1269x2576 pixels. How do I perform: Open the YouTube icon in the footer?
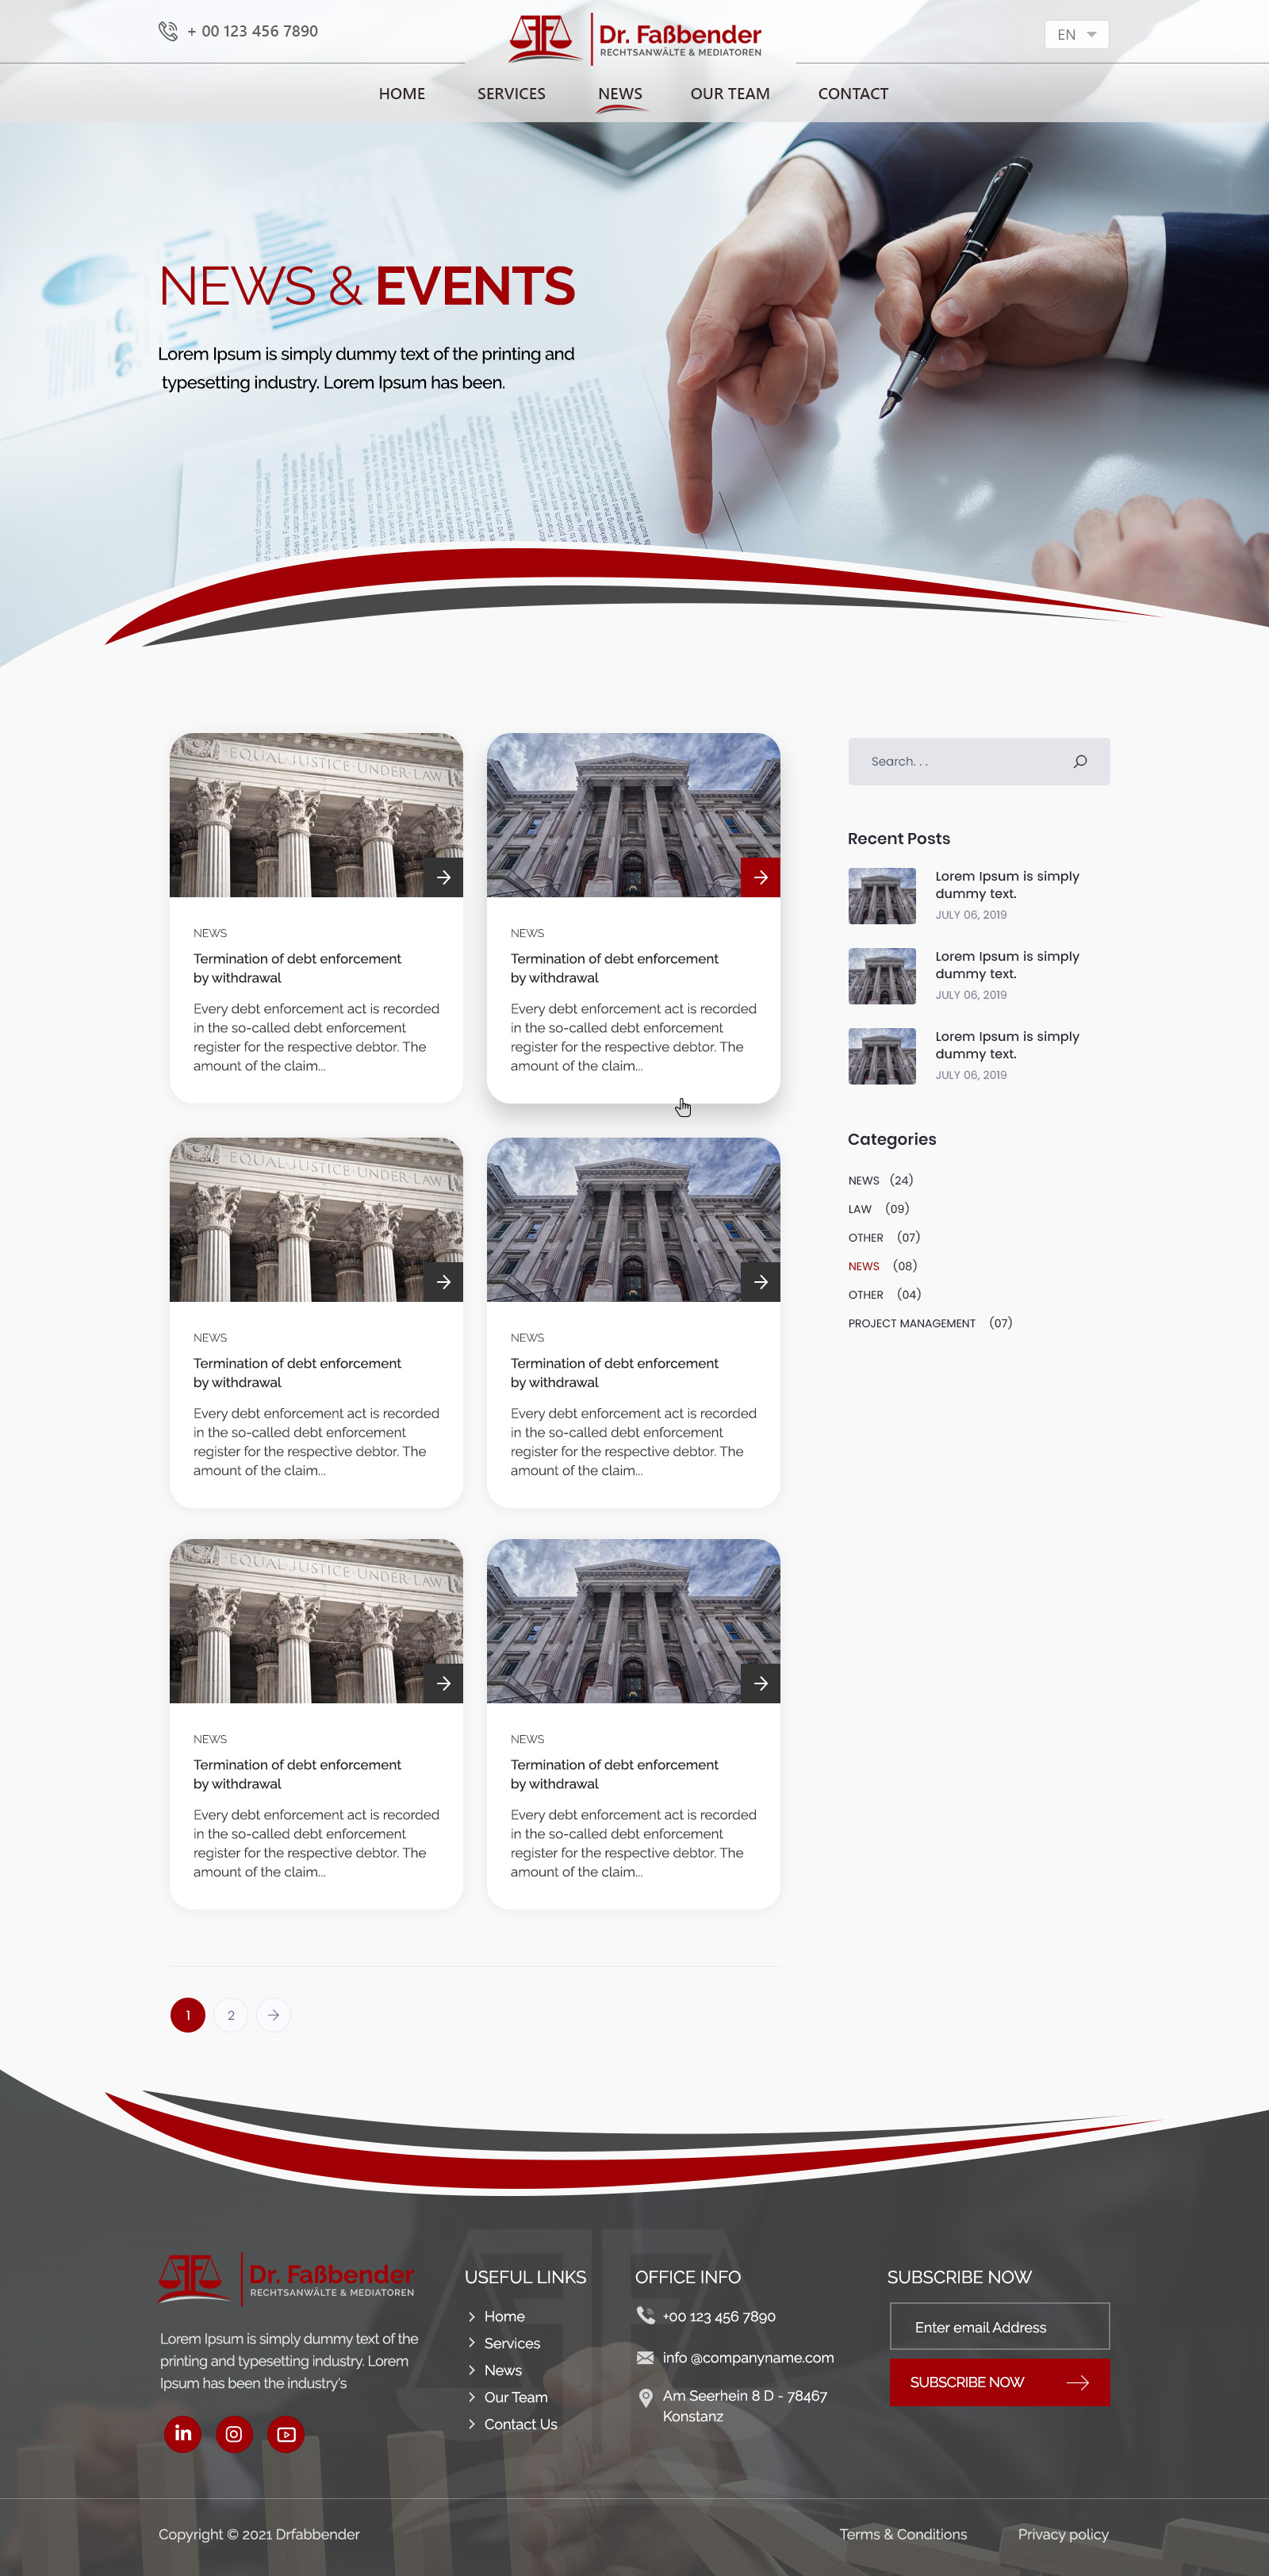pos(286,2433)
